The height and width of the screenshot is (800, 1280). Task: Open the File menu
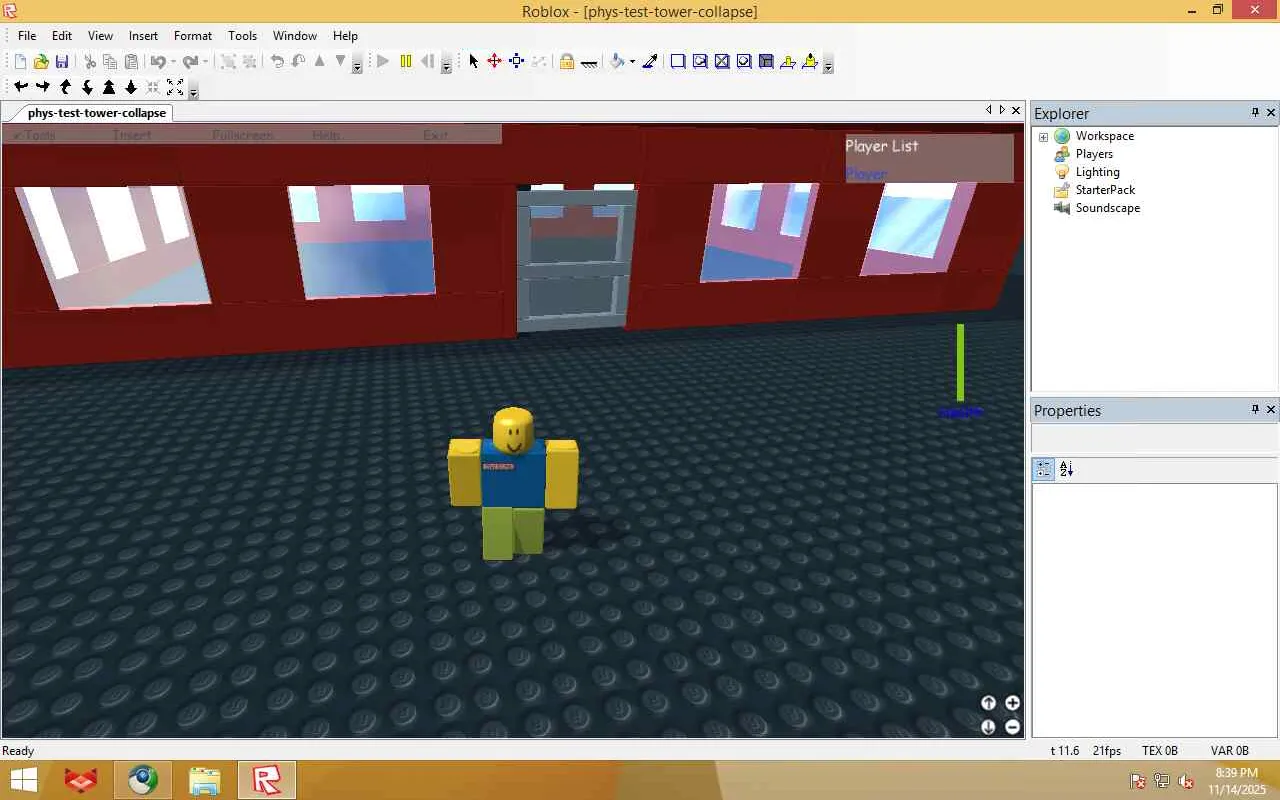[x=27, y=36]
